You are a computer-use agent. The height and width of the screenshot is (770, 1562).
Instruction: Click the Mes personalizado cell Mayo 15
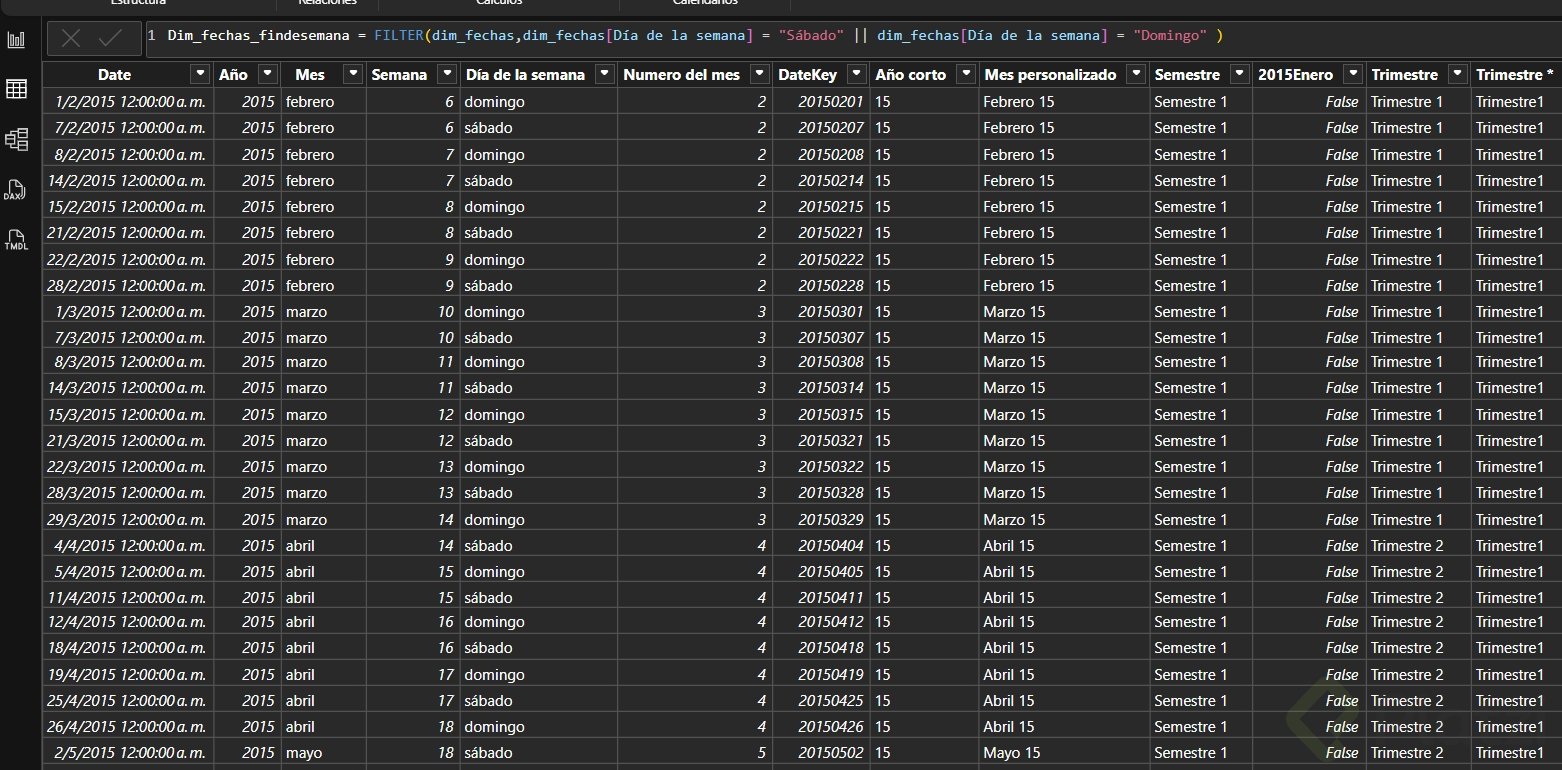coord(1063,752)
